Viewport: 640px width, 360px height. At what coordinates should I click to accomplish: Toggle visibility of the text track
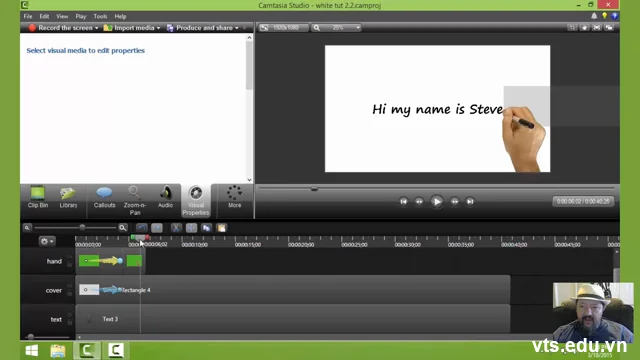pyautogui.click(x=69, y=315)
